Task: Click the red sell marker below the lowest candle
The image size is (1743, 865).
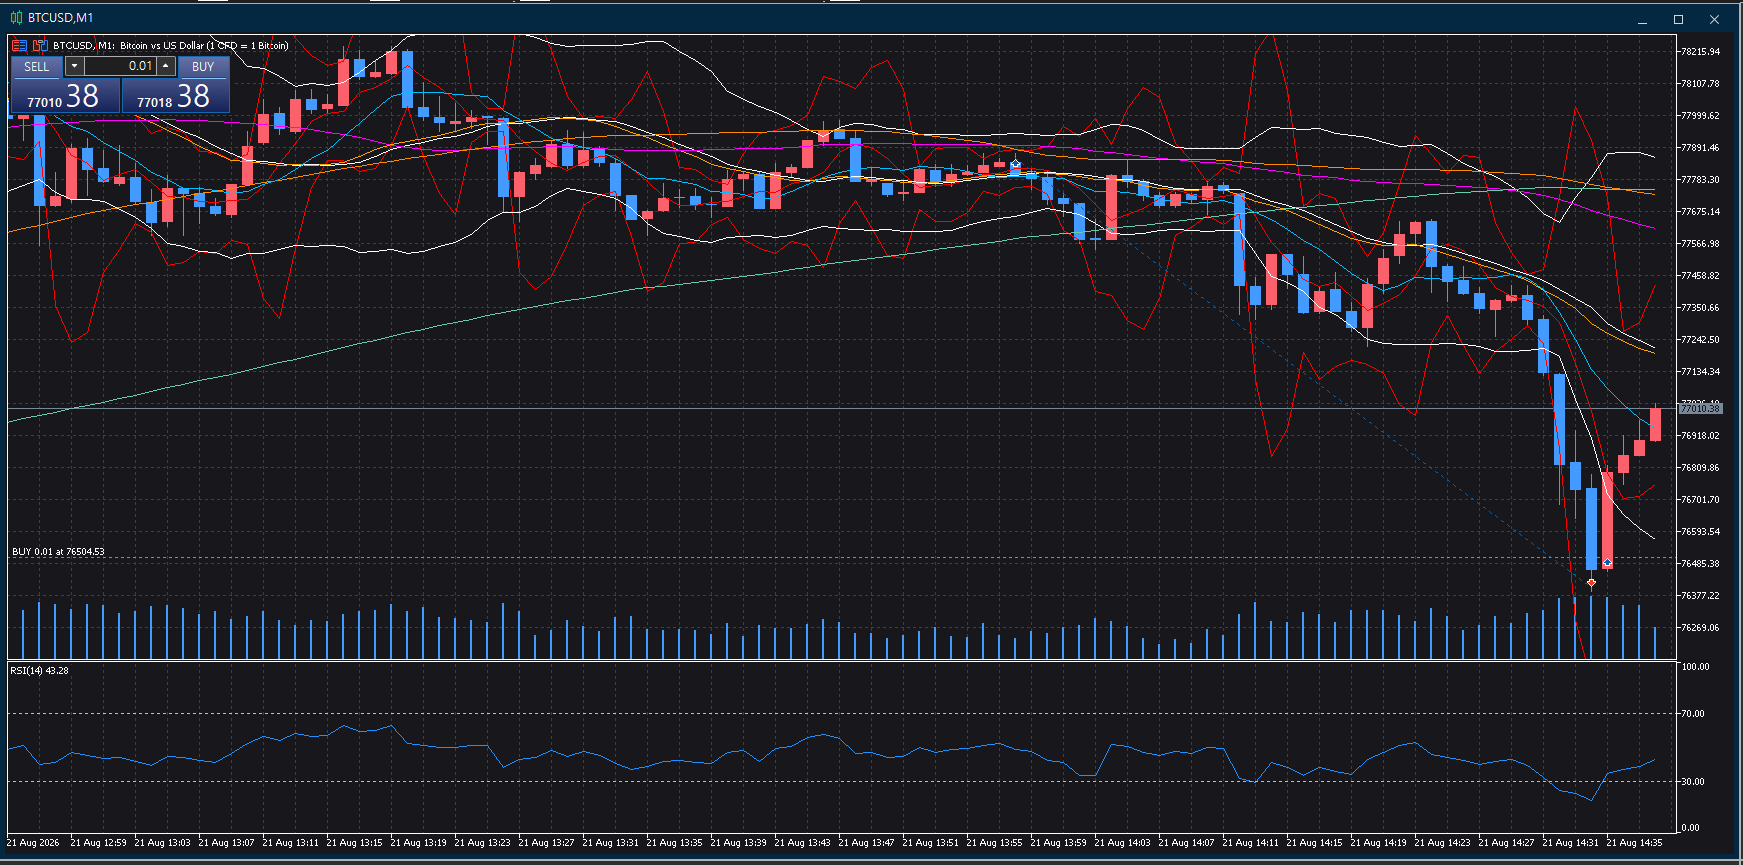Action: pos(1591,582)
